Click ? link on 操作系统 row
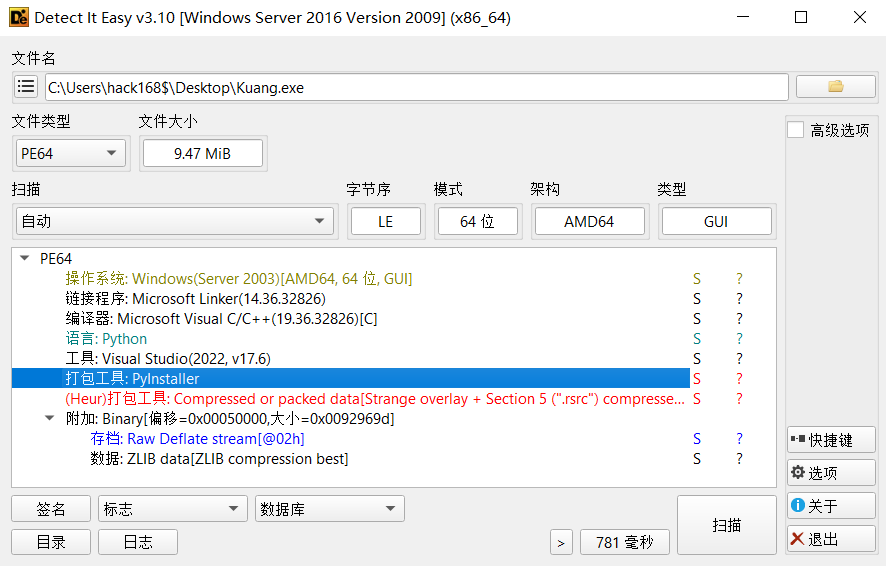The height and width of the screenshot is (566, 886). coord(739,278)
